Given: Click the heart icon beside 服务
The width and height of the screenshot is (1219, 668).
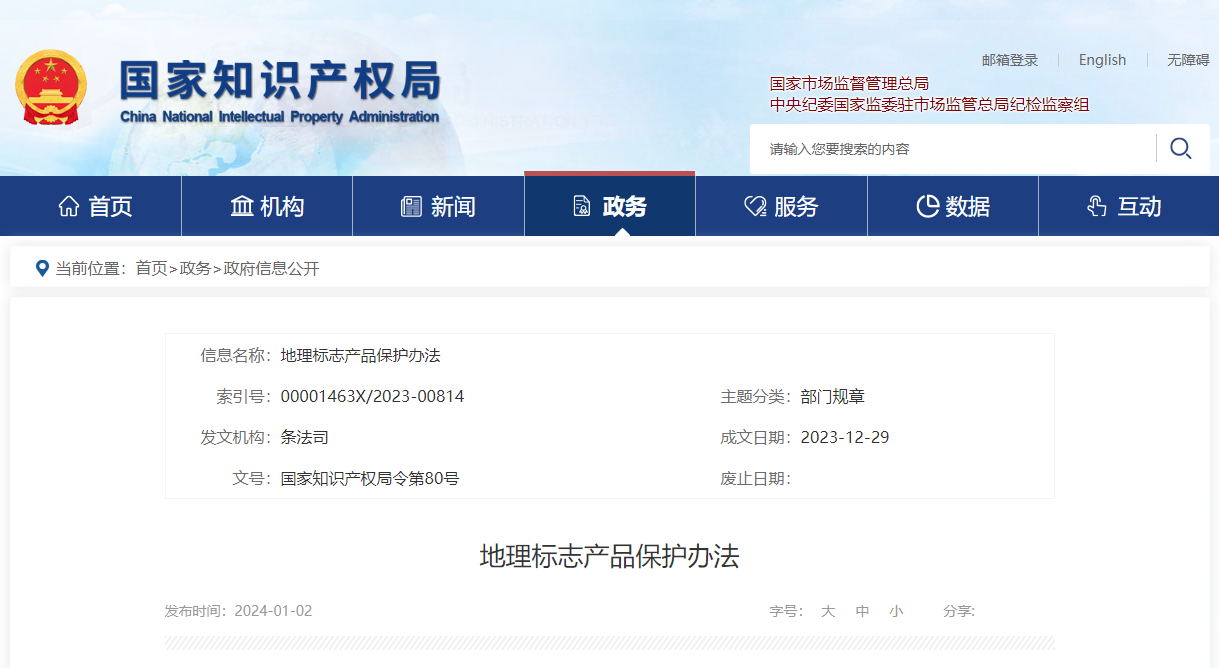Looking at the screenshot, I should coord(754,207).
